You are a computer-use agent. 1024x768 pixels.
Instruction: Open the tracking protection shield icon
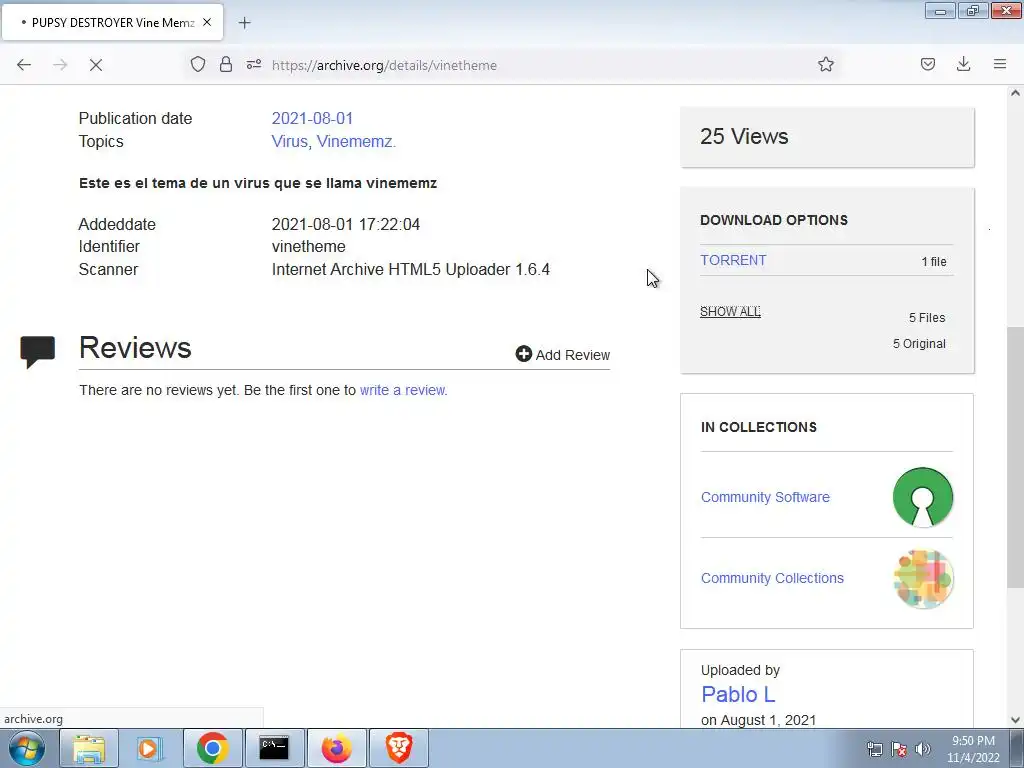pyautogui.click(x=198, y=64)
